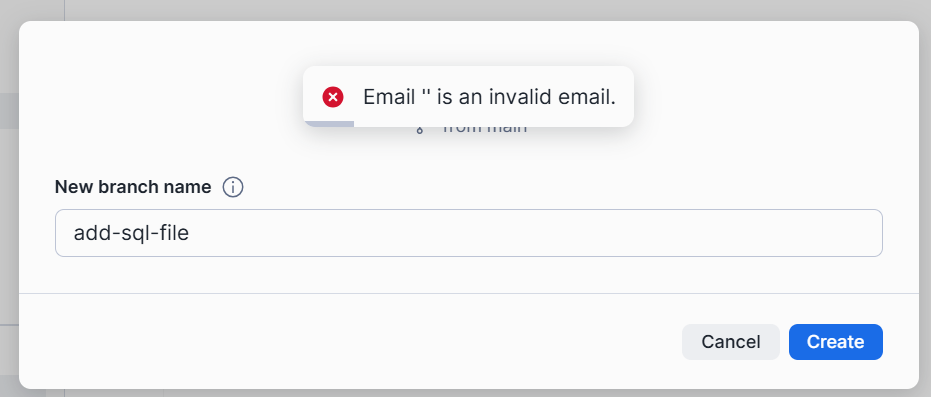Click the divider line above the buttons
931x397 pixels.
click(x=468, y=293)
